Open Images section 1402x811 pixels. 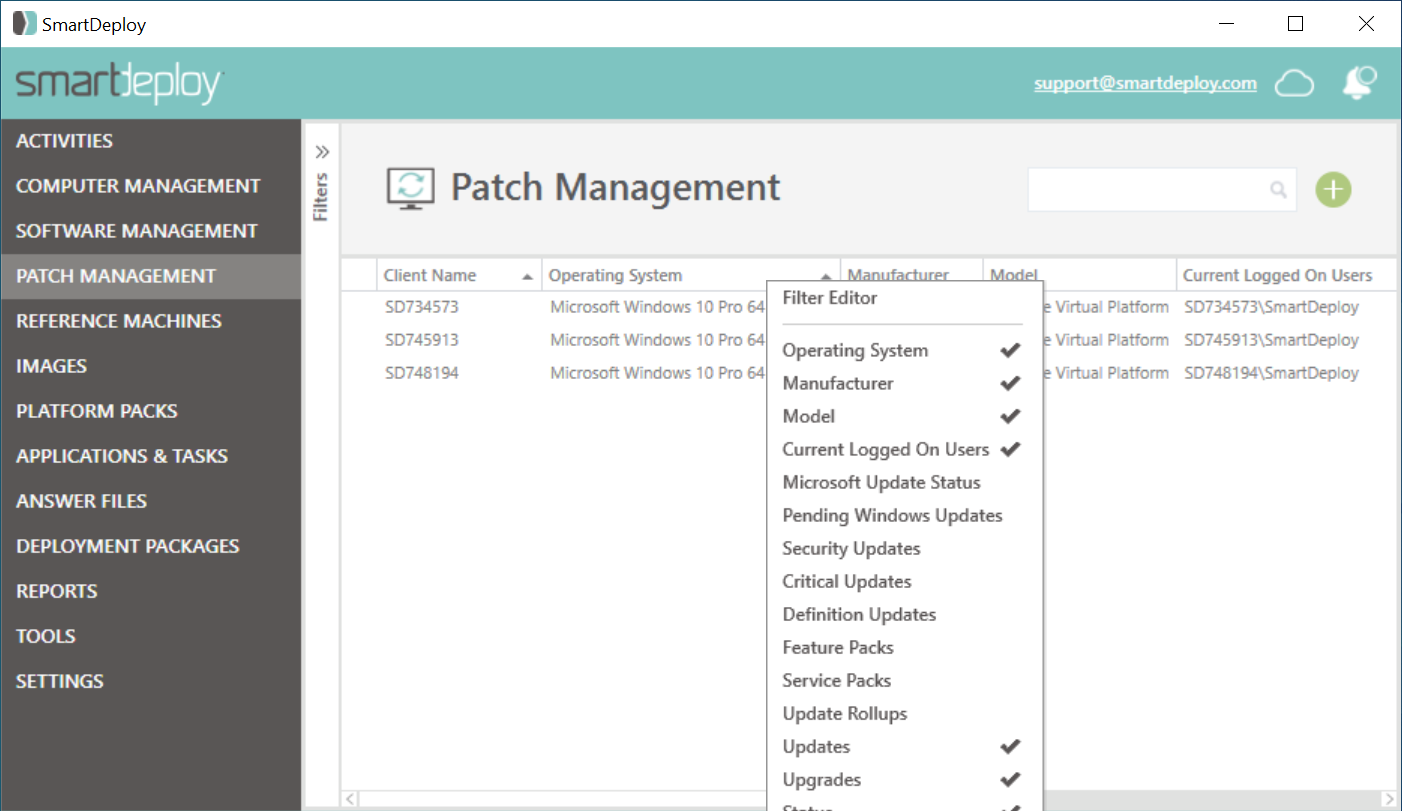pyautogui.click(x=151, y=366)
